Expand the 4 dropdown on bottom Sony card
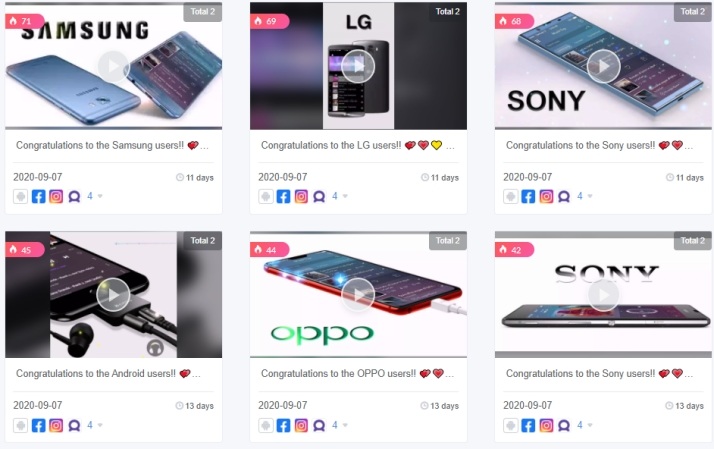The height and width of the screenshot is (449, 714). pyautogui.click(x=585, y=425)
